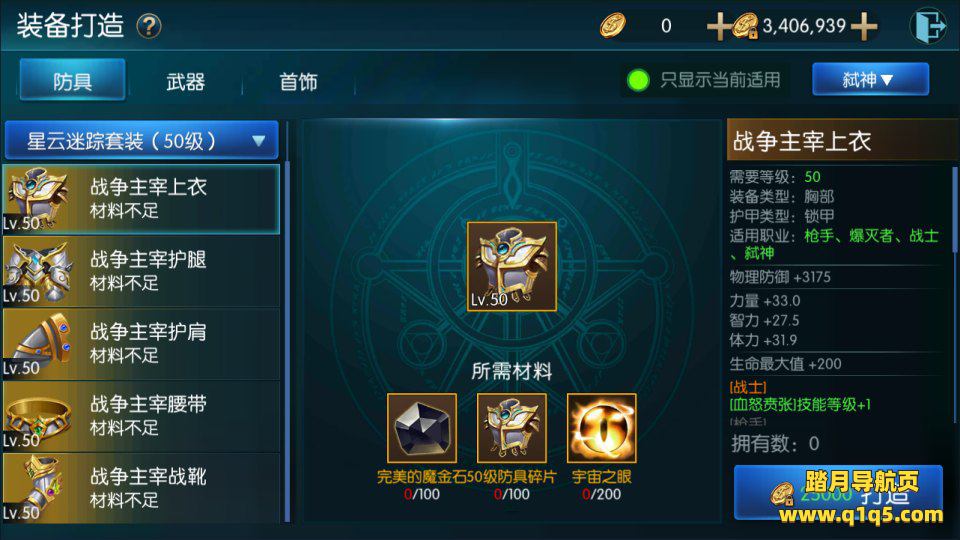Choose 战争主宰腰带 list entry
Viewport: 960px width, 540px height.
pos(141,416)
